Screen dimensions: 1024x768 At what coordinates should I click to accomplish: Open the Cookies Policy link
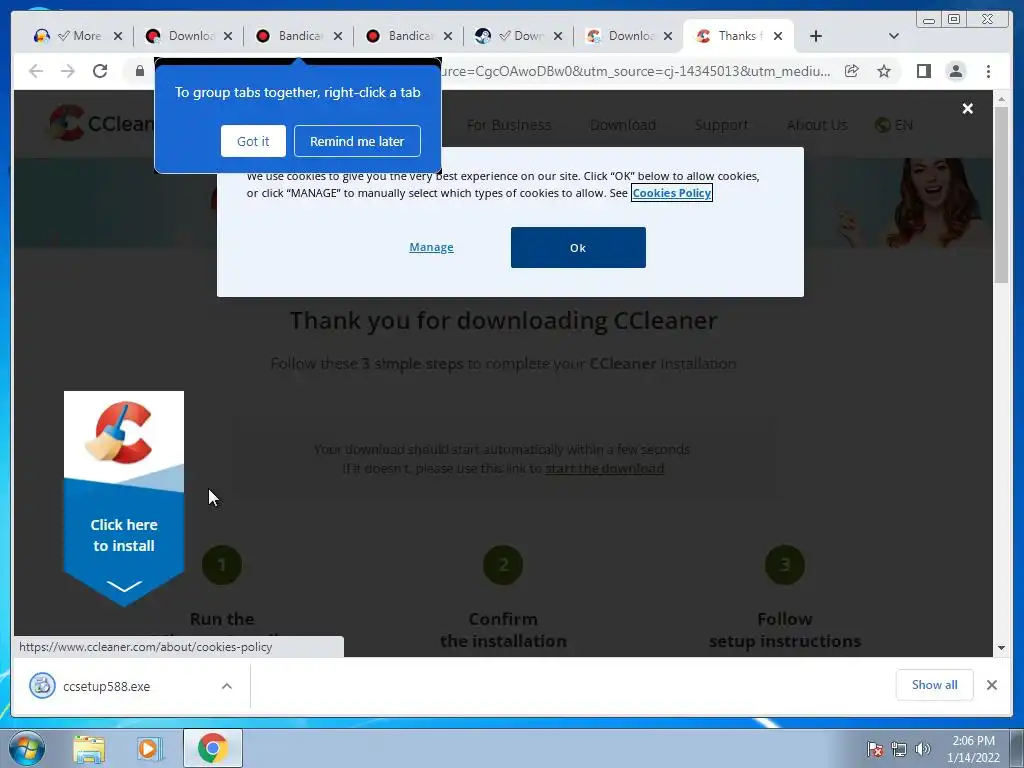tap(671, 193)
